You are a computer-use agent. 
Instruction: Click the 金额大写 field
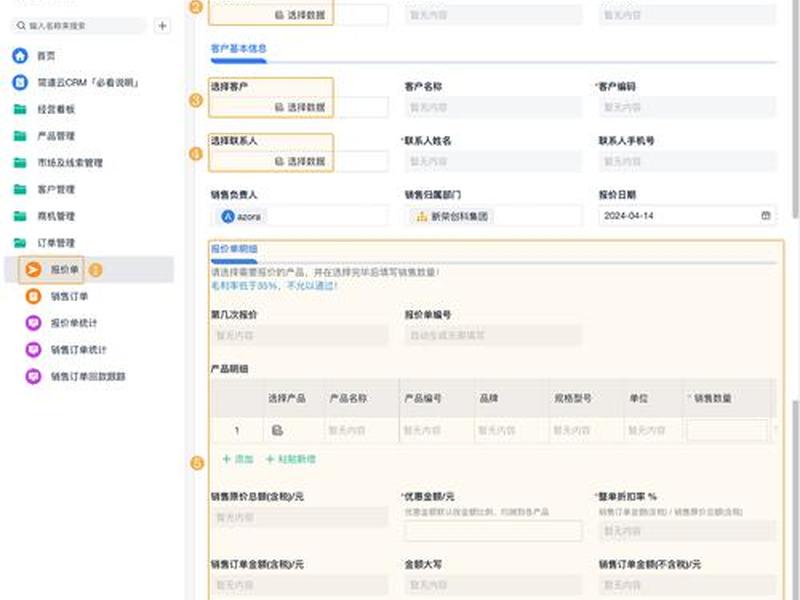point(493,585)
